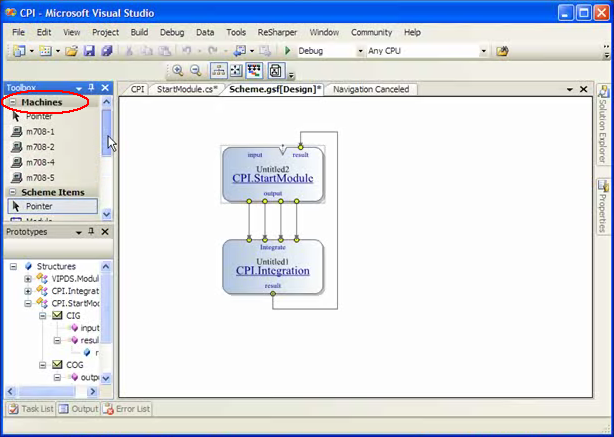Open the File menu
This screenshot has width=614, height=437.
point(18,33)
